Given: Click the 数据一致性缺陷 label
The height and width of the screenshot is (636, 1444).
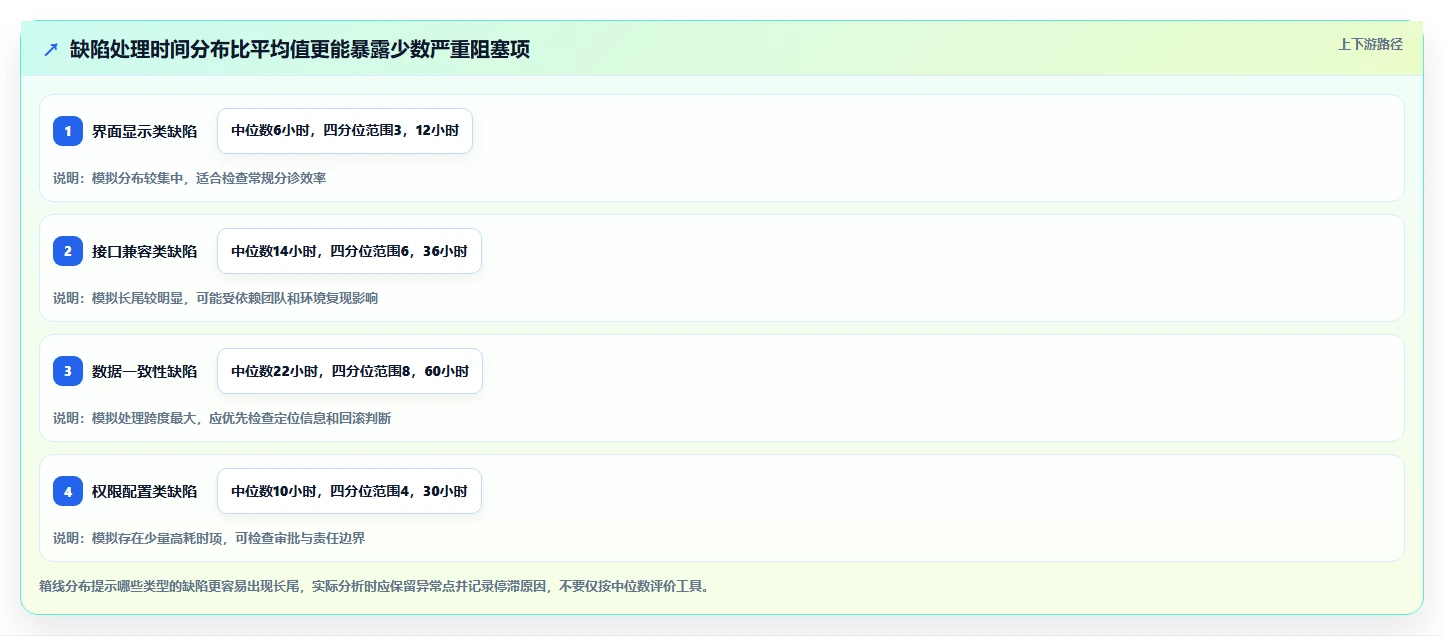Looking at the screenshot, I should [144, 371].
